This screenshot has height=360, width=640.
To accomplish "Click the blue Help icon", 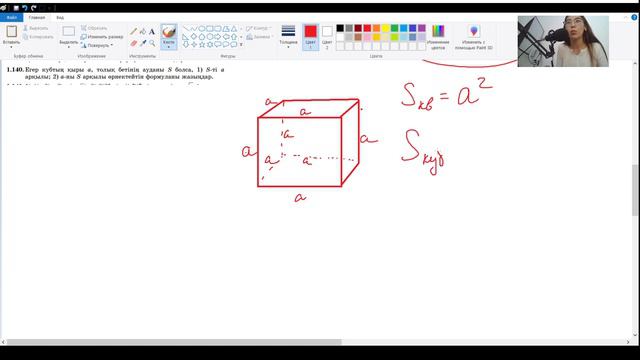I will point(634,17).
